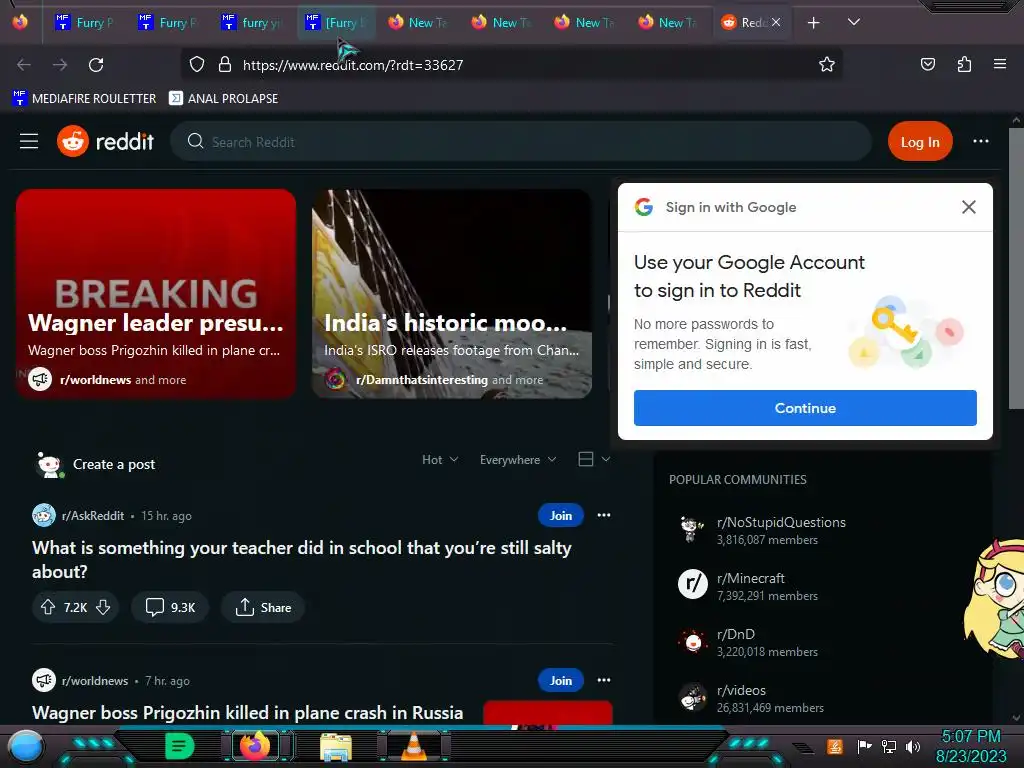This screenshot has width=1024, height=768.
Task: Open the Firefox application menu
Action: [999, 64]
